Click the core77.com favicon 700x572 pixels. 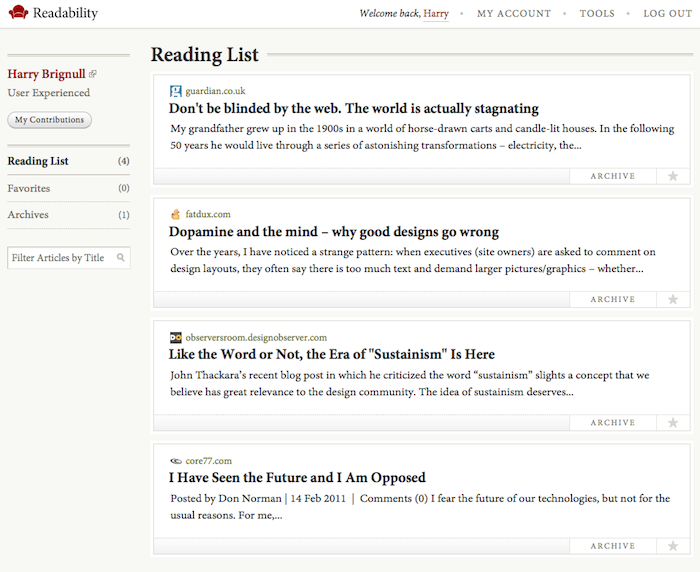176,461
